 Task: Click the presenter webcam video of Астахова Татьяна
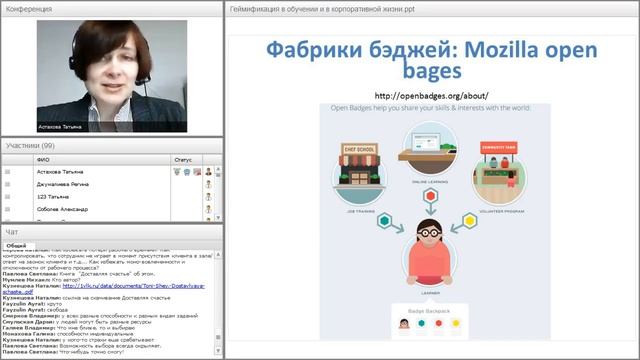(x=112, y=76)
